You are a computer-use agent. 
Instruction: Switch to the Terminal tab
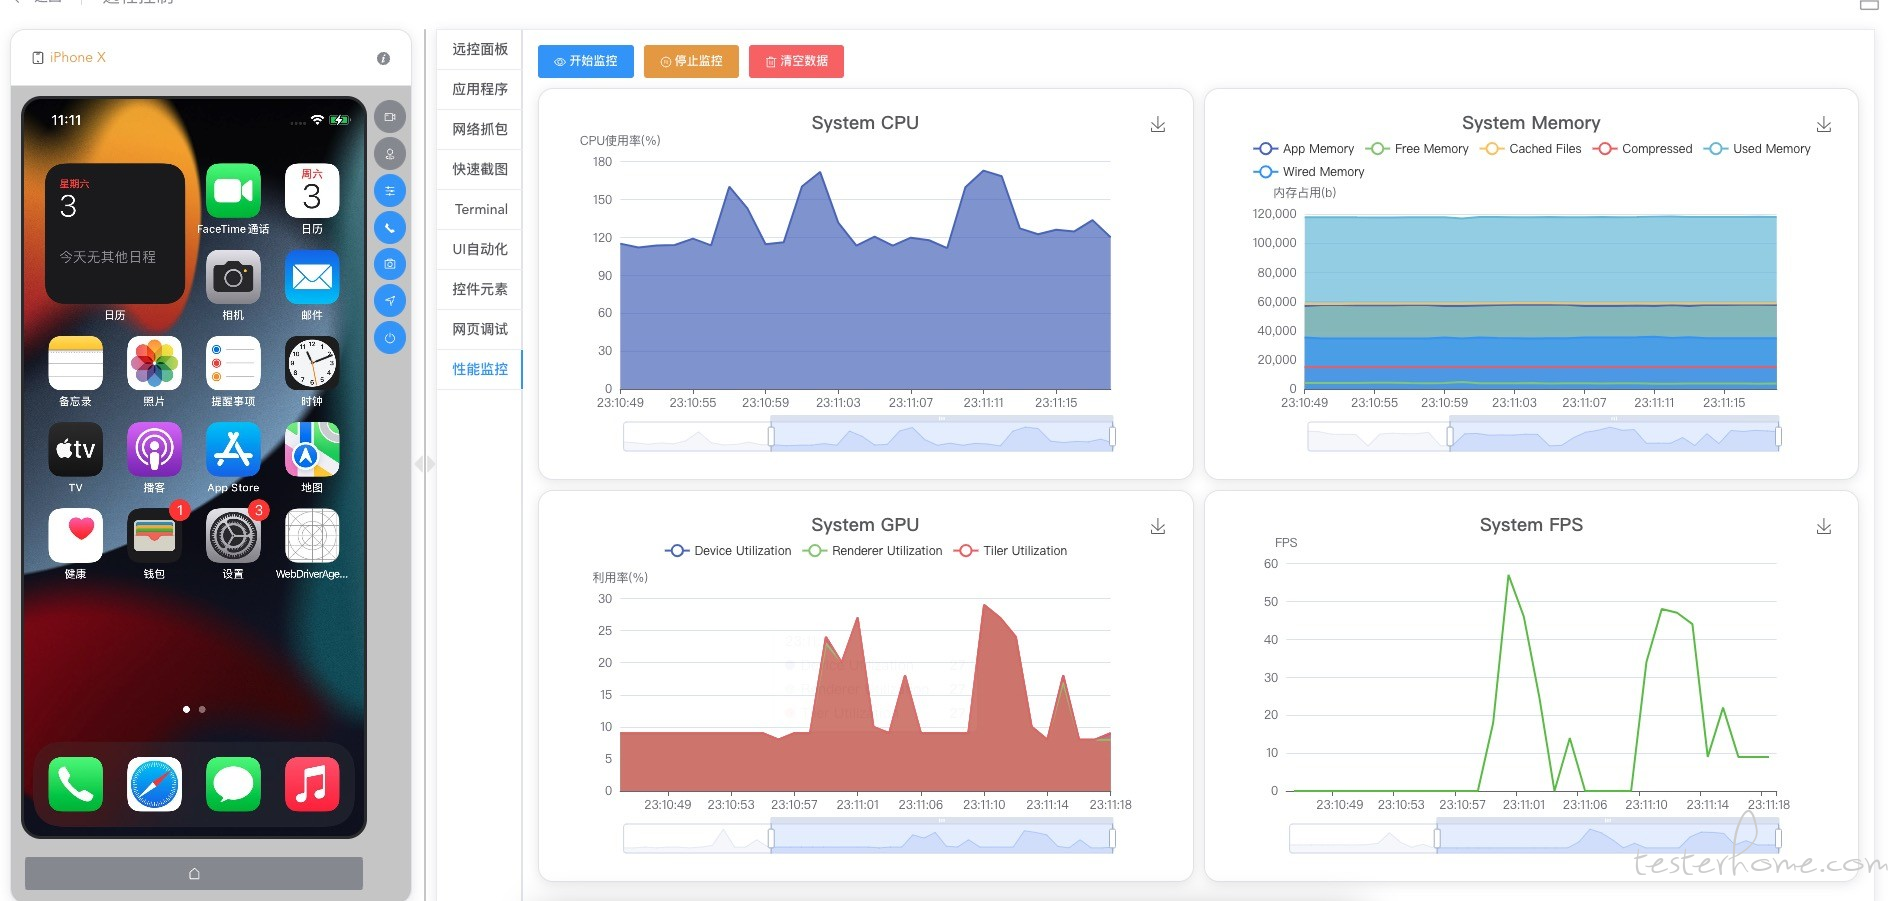tap(480, 209)
